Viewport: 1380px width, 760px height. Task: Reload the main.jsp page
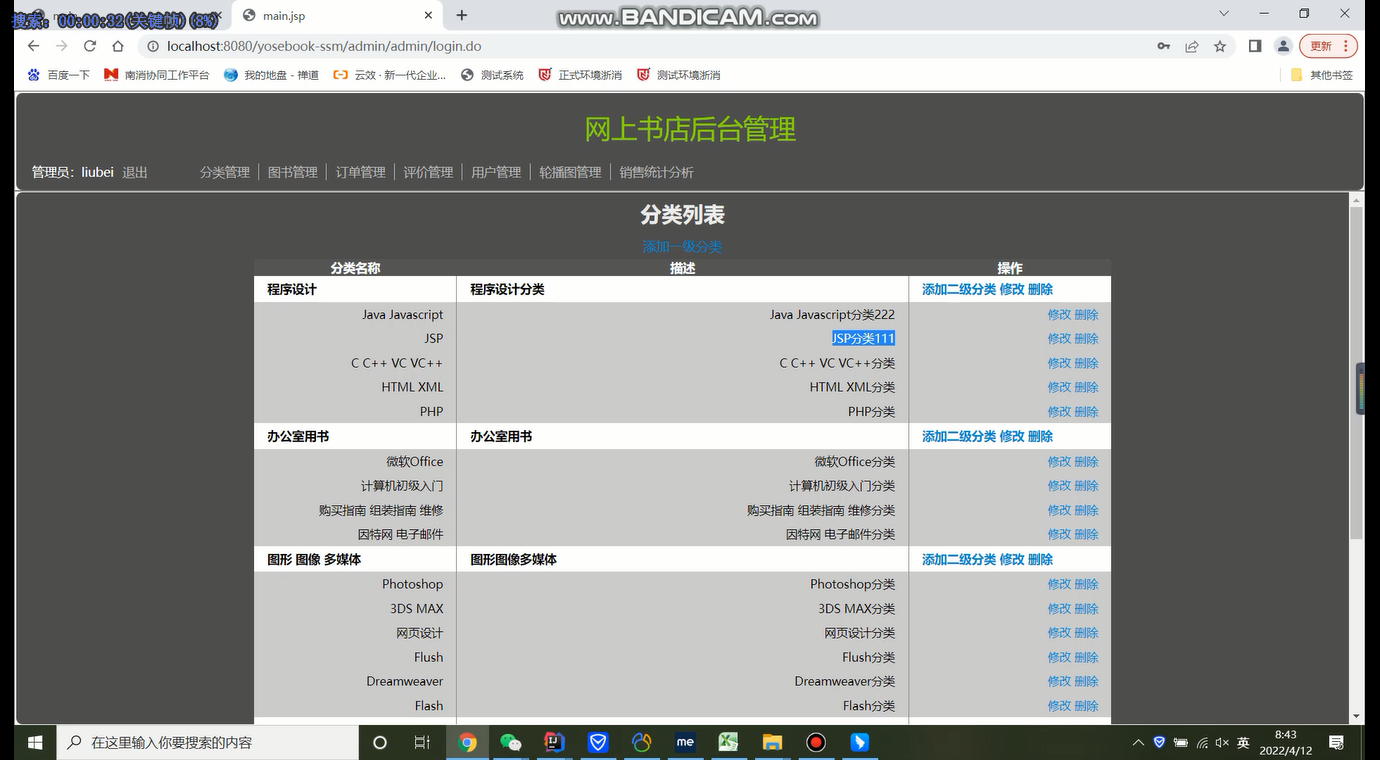(x=89, y=46)
